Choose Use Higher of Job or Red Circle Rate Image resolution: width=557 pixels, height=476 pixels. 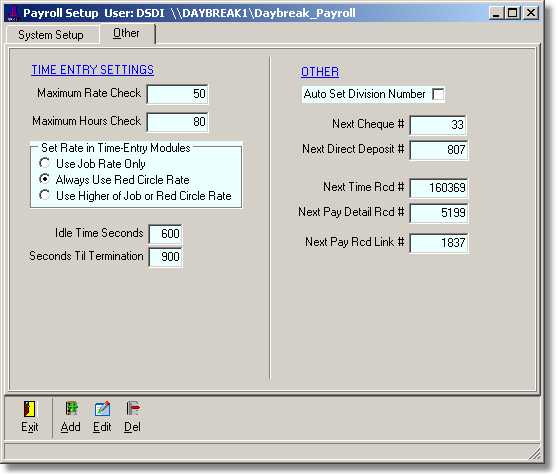click(x=44, y=195)
